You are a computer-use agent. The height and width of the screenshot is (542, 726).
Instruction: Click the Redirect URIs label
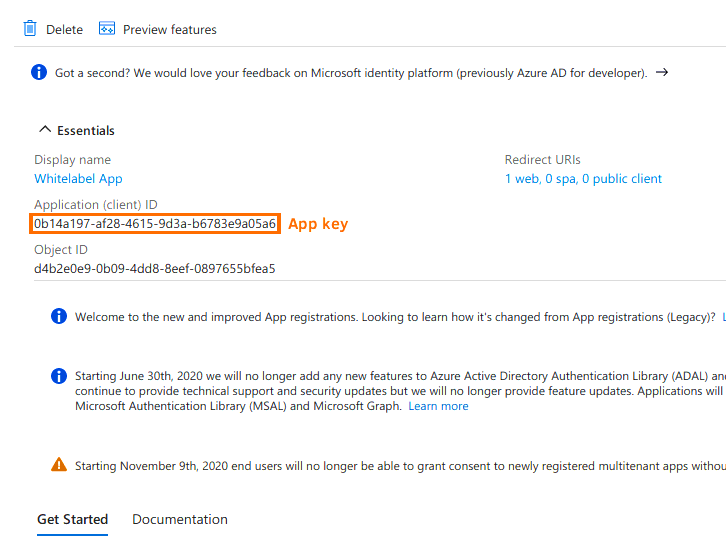tap(543, 160)
